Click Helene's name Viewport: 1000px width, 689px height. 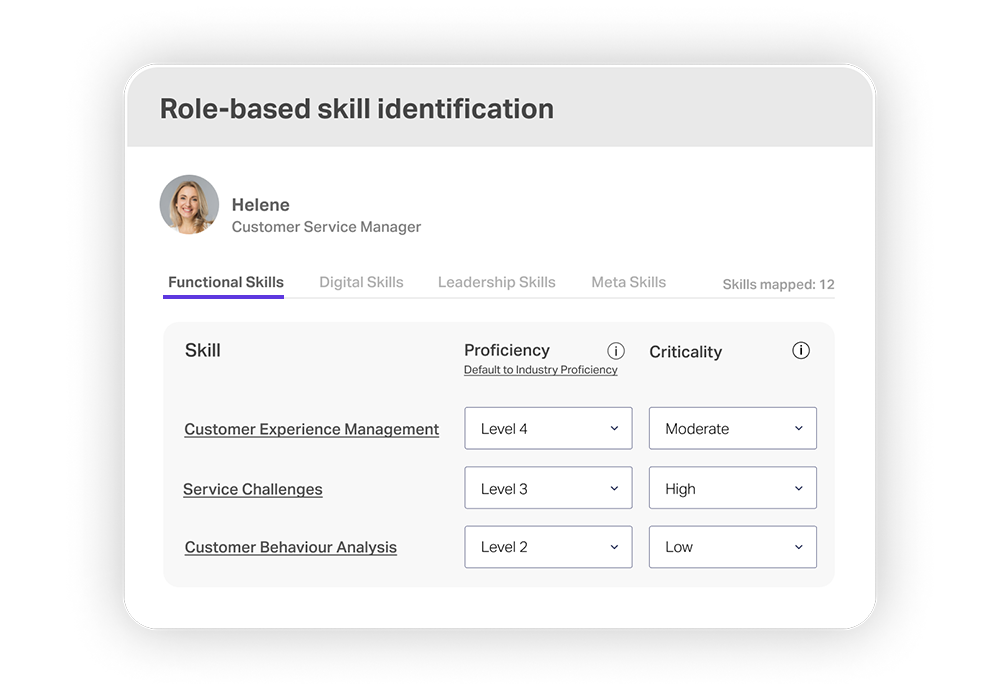(260, 204)
